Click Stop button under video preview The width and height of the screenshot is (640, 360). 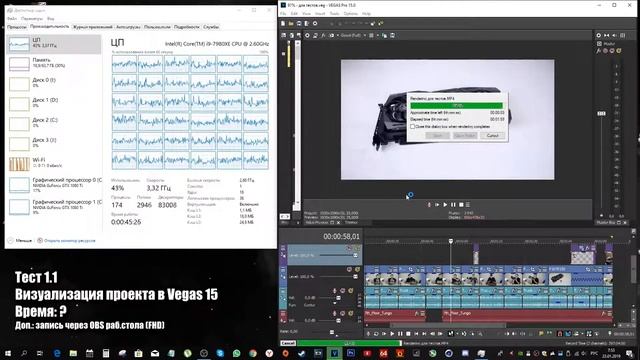tap(461, 204)
